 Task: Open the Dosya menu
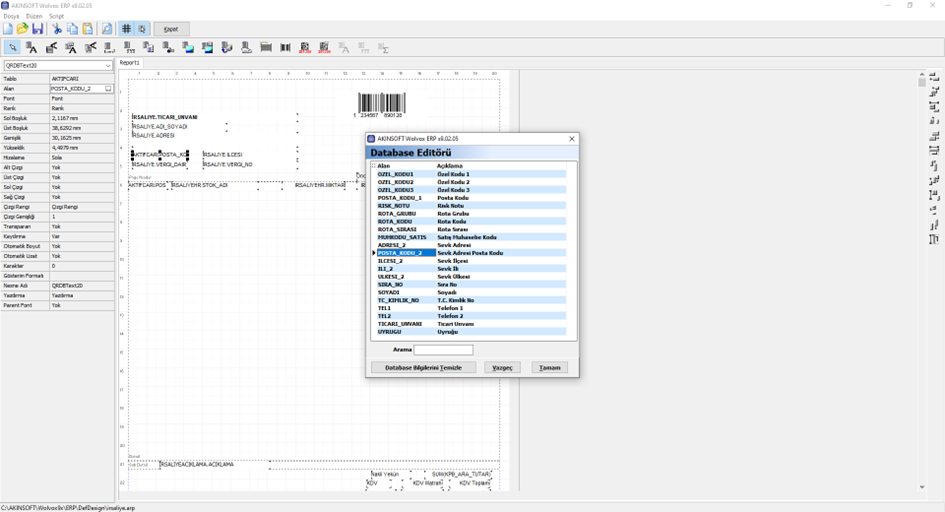[11, 16]
